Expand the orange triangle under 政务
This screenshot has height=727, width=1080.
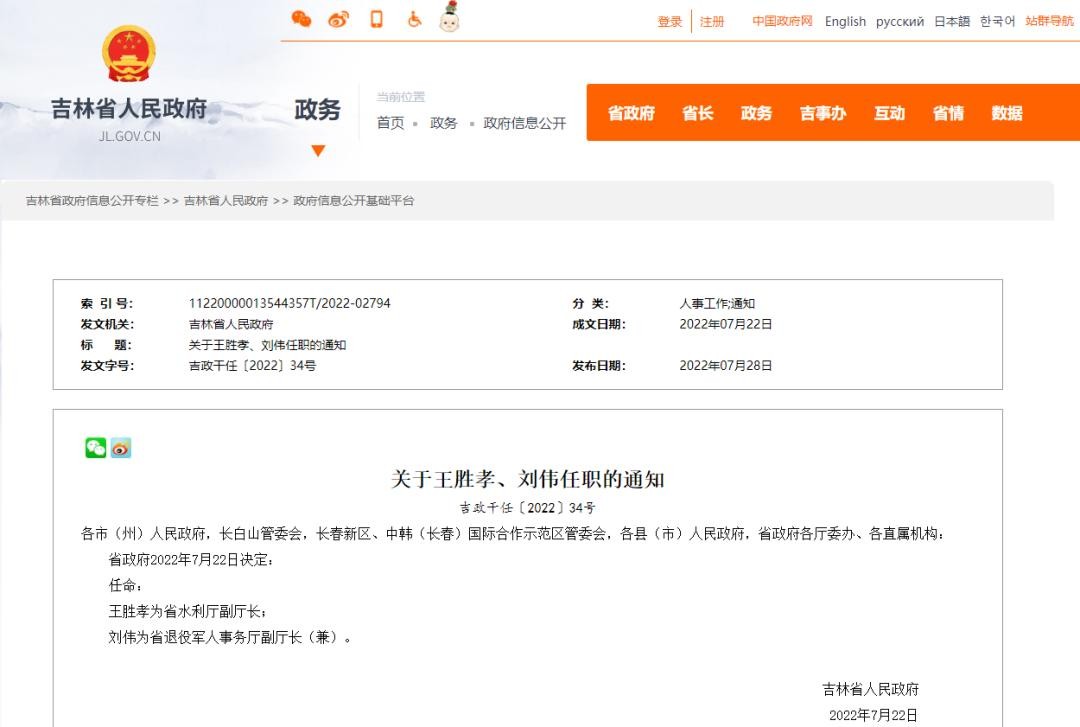click(318, 151)
